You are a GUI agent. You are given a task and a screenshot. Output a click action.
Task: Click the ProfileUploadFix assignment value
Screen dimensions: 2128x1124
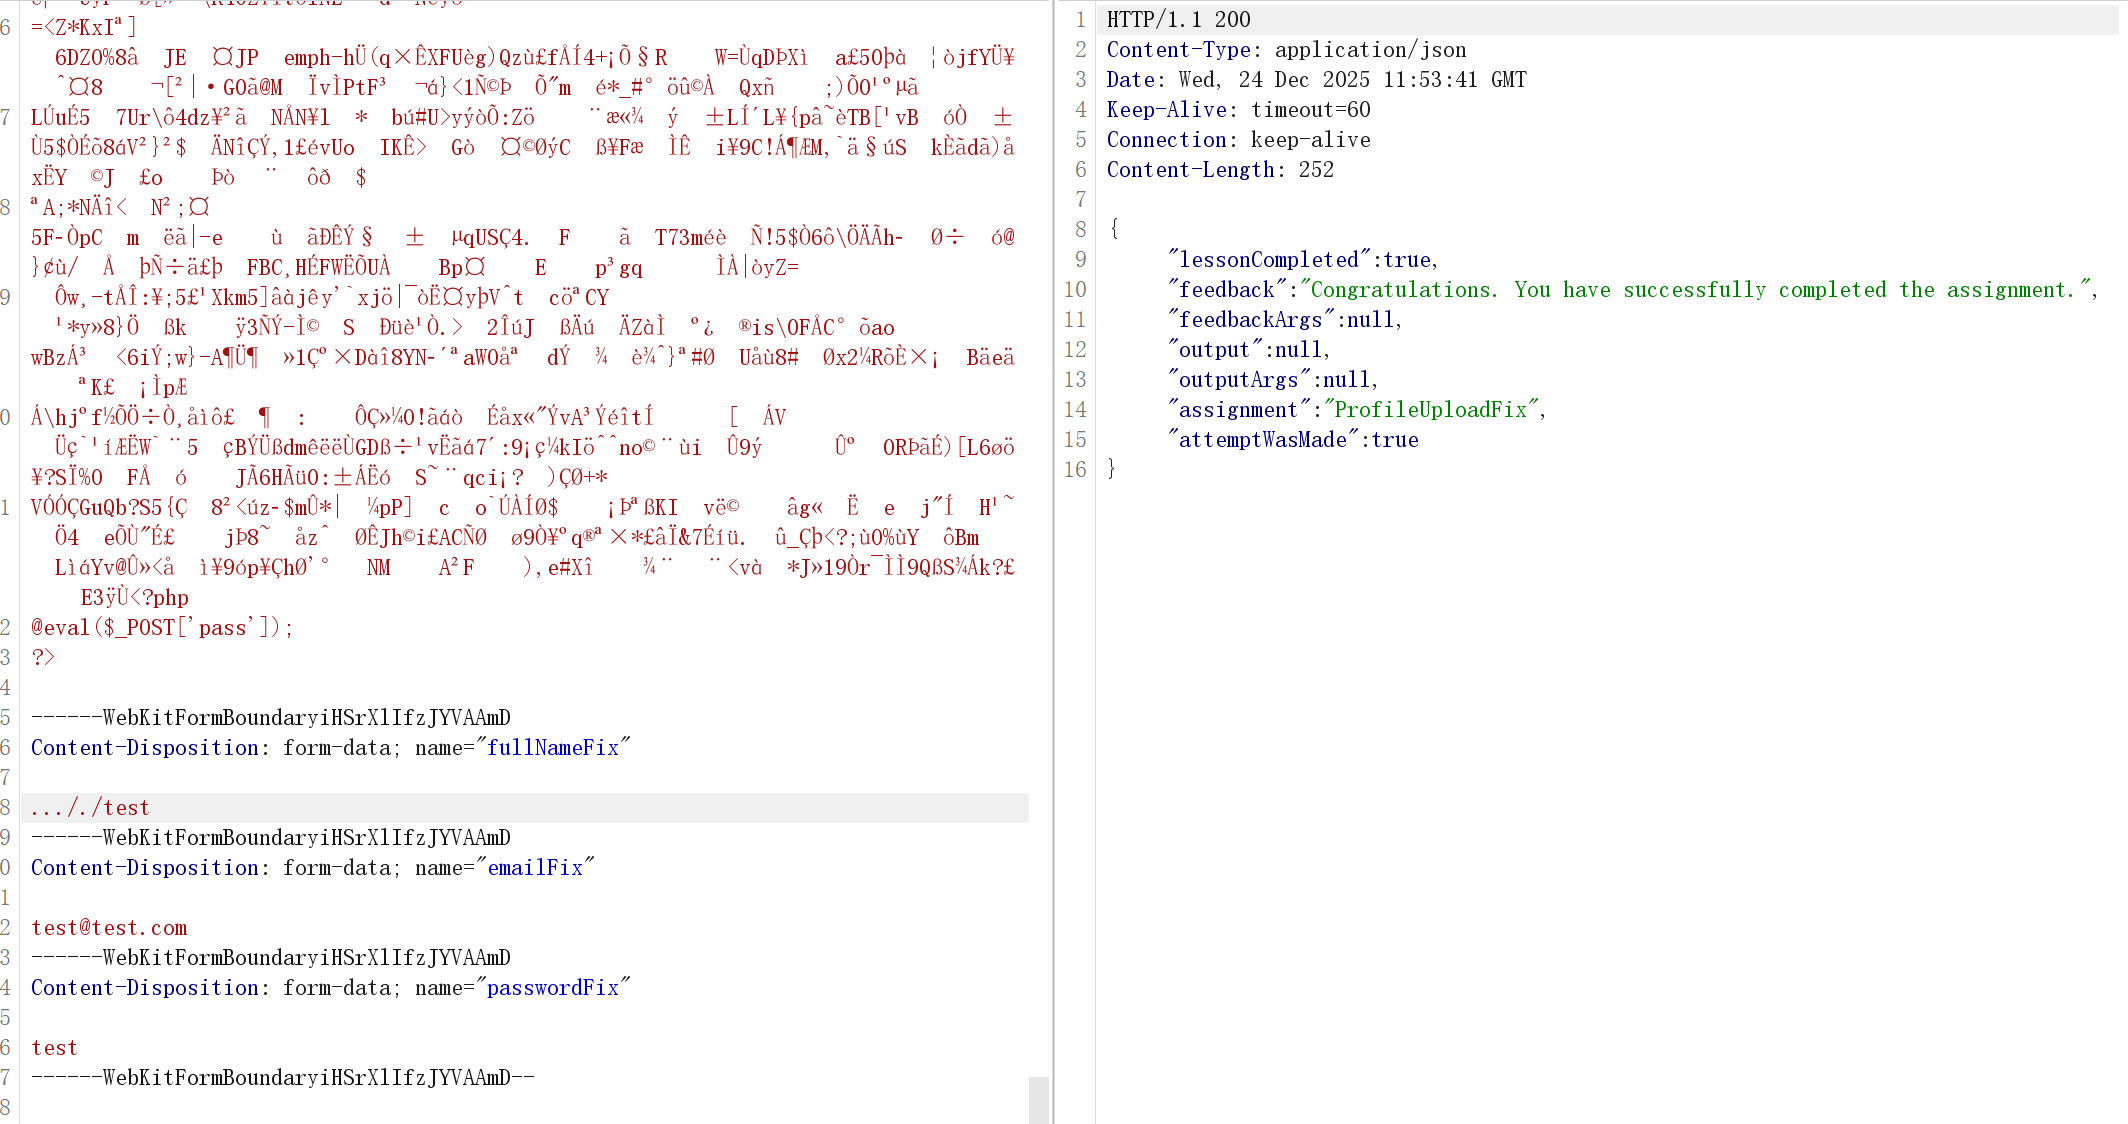1430,410
